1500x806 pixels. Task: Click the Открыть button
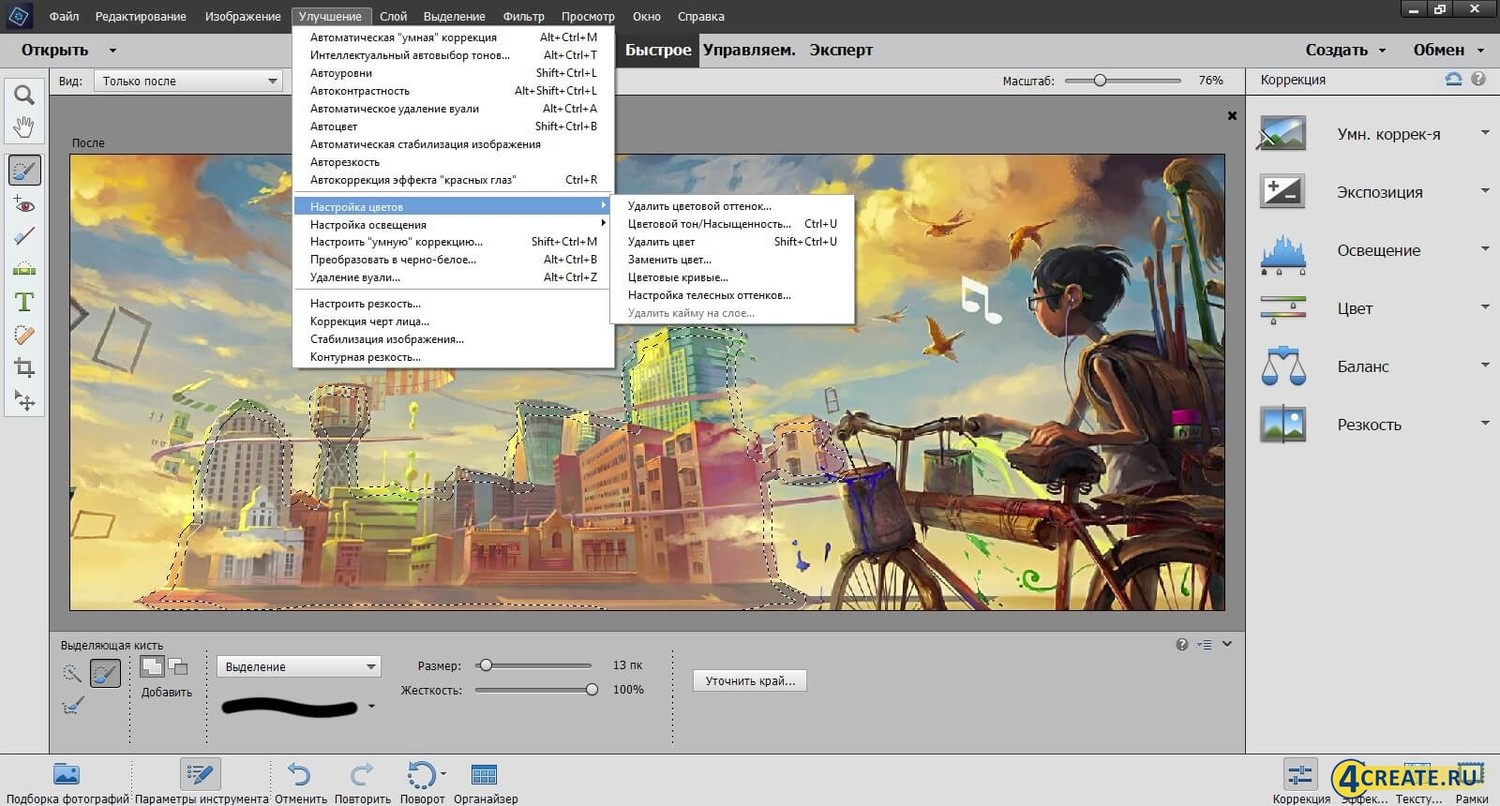pyautogui.click(x=55, y=50)
